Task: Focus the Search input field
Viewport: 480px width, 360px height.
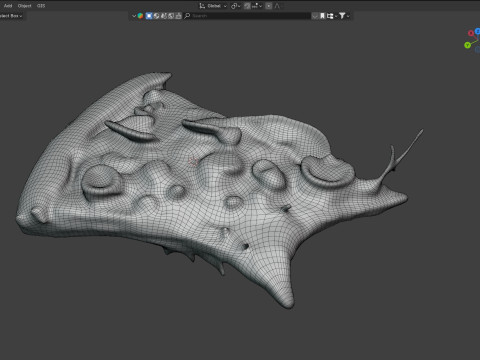Action: pyautogui.click(x=250, y=16)
